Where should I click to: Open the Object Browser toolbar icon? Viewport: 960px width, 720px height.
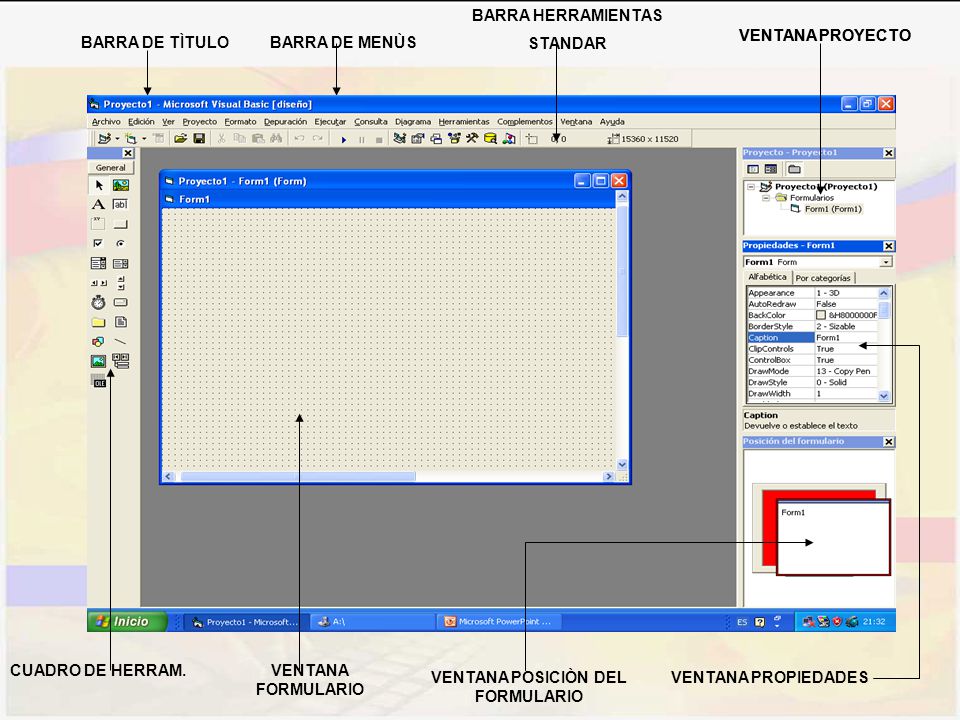coord(454,139)
